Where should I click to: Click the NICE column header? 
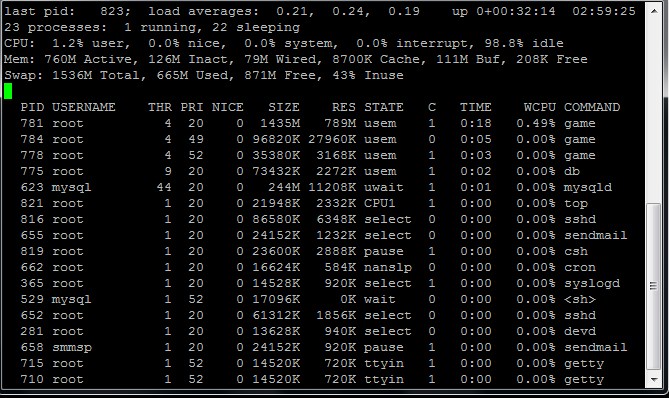[x=228, y=107]
